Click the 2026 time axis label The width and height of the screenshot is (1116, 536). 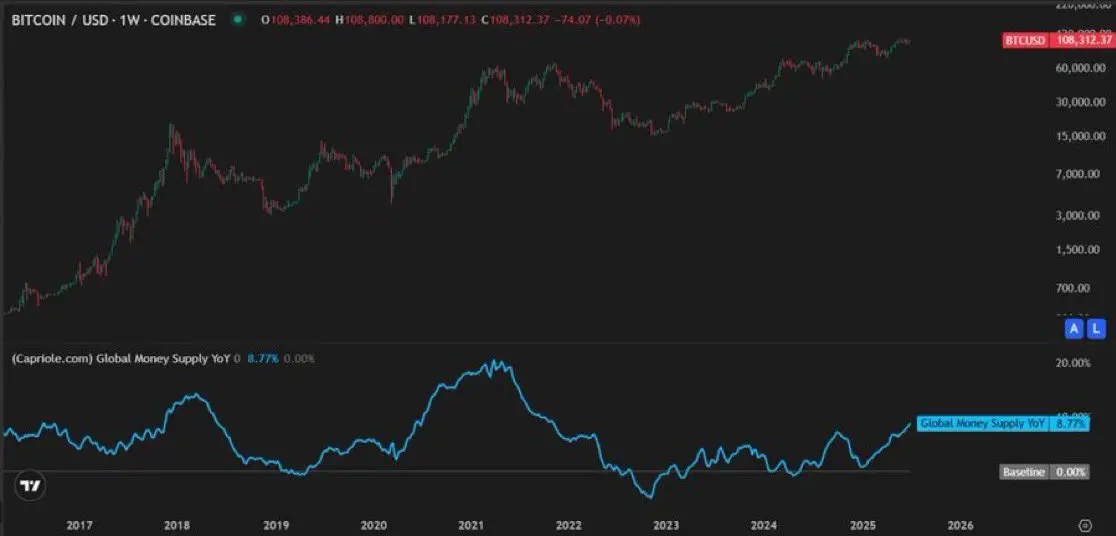pyautogui.click(x=961, y=525)
